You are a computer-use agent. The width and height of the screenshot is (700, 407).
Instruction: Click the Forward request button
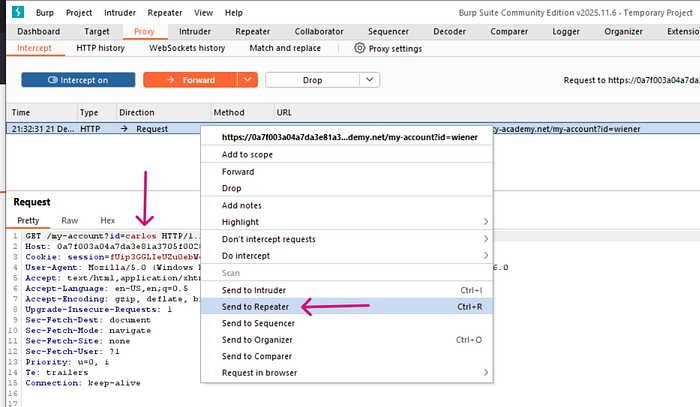(190, 80)
